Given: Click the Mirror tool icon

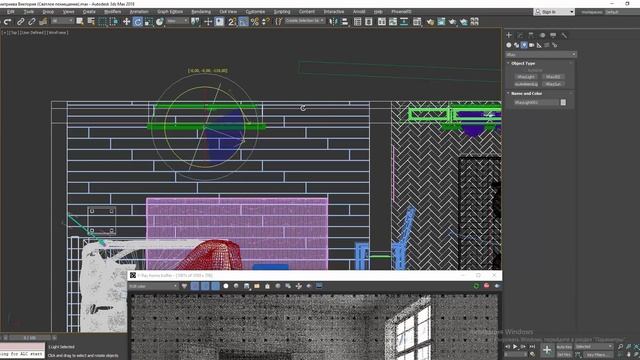Looking at the screenshot, I should coord(333,21).
